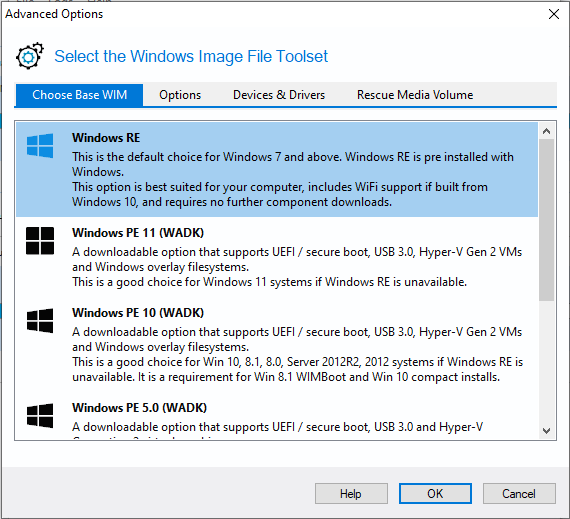Click the list scrollbar thumb
This screenshot has height=519, width=570.
coord(546,220)
